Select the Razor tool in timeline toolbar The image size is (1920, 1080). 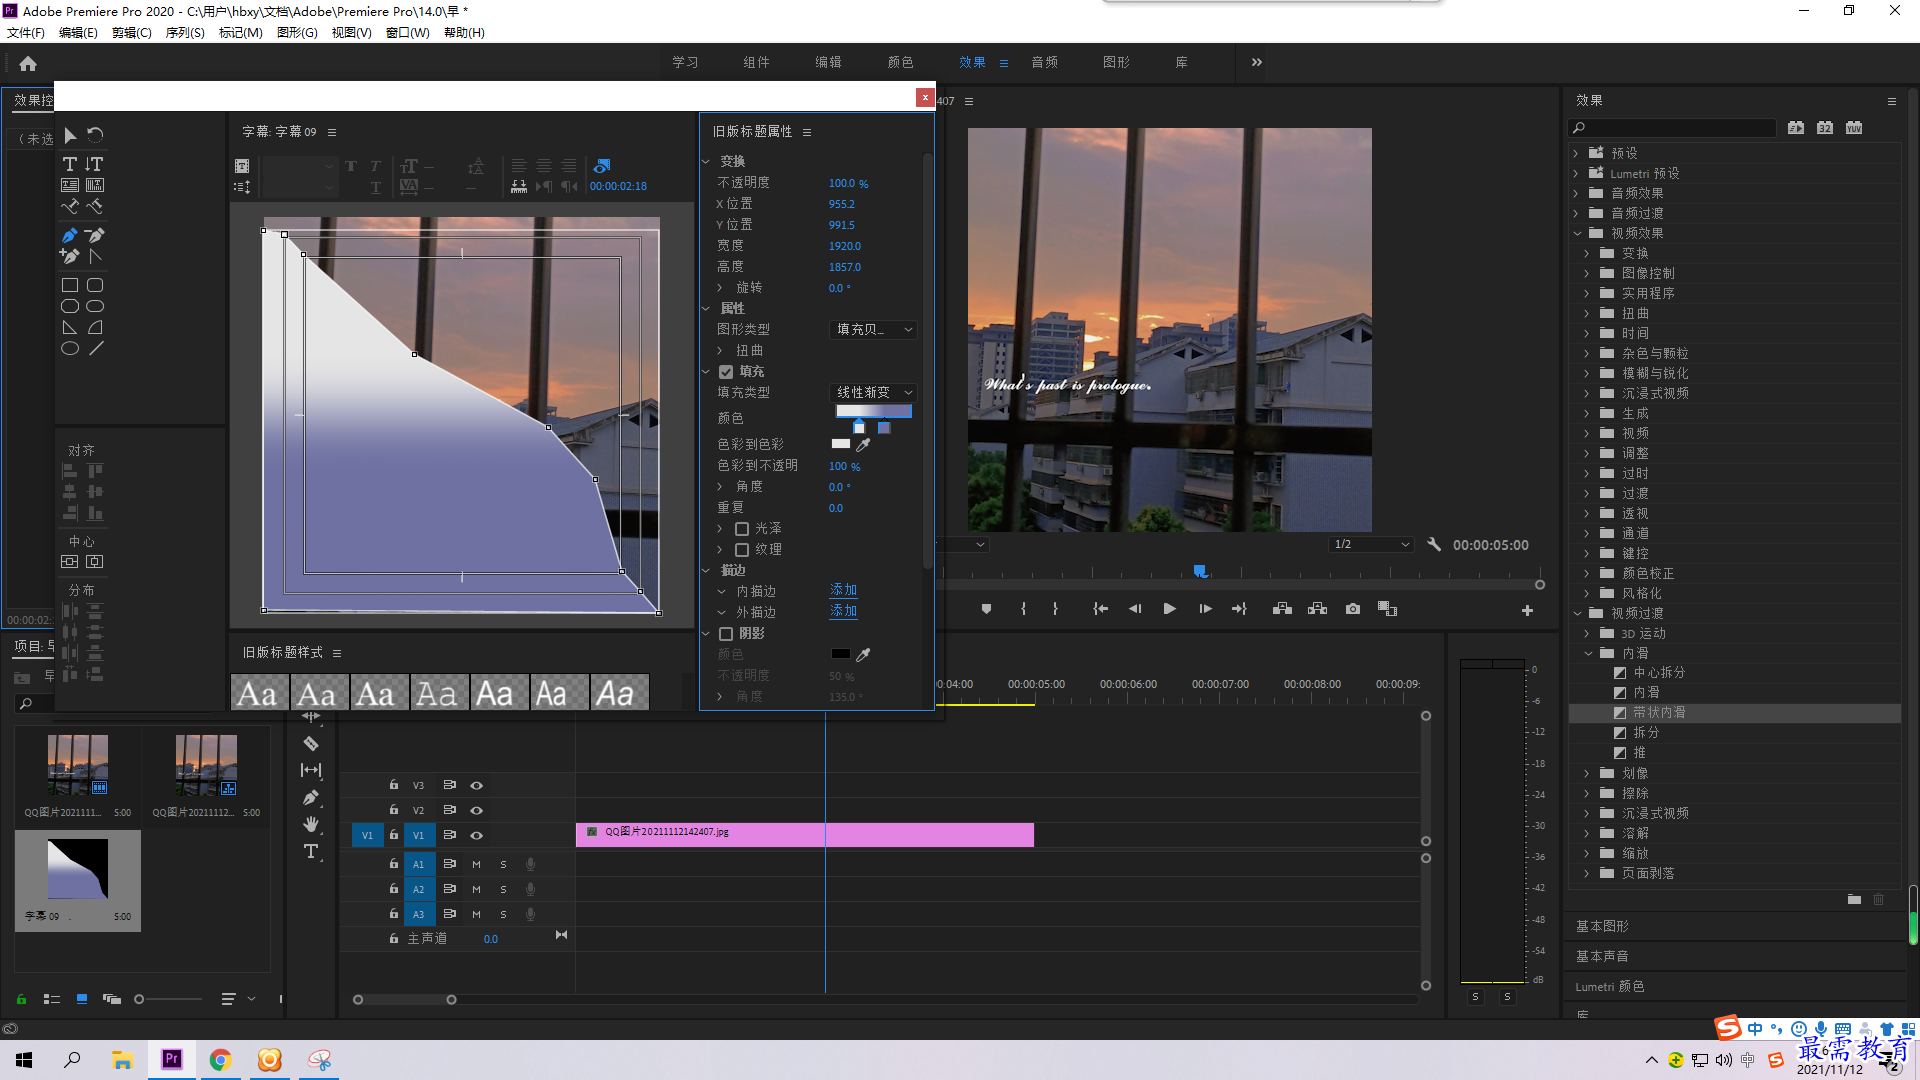pyautogui.click(x=311, y=744)
